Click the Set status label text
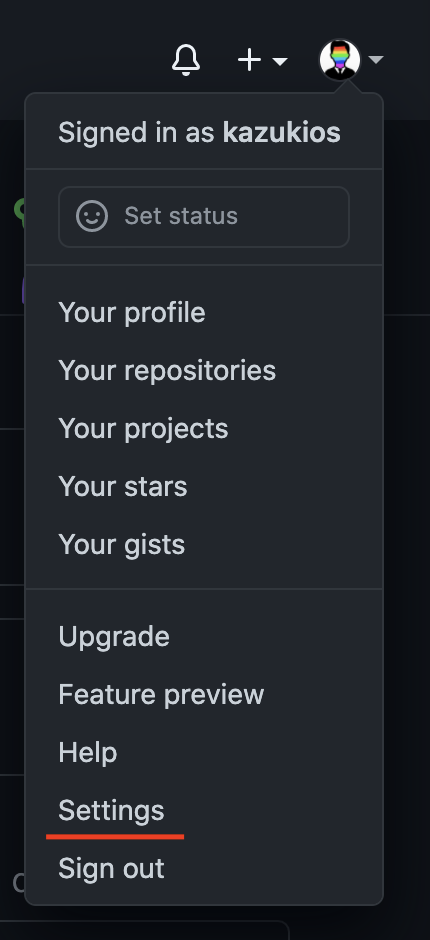 coord(181,216)
